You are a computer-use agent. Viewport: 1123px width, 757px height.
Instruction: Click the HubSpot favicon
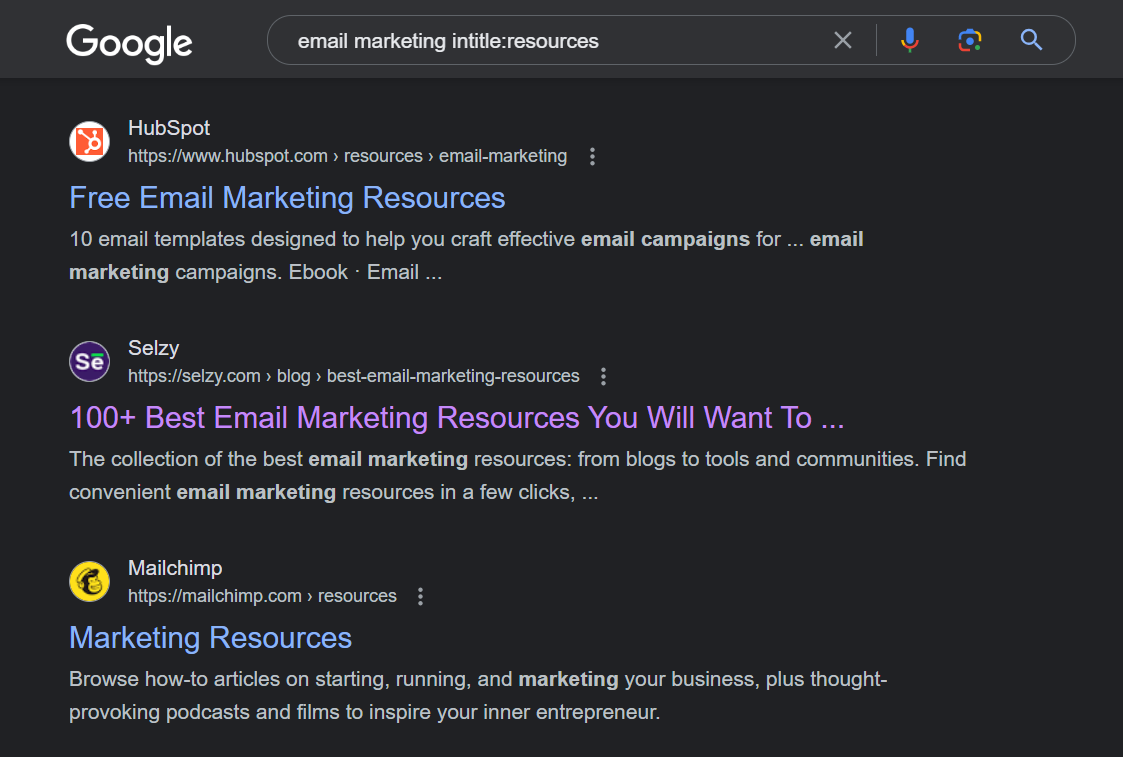tap(89, 141)
